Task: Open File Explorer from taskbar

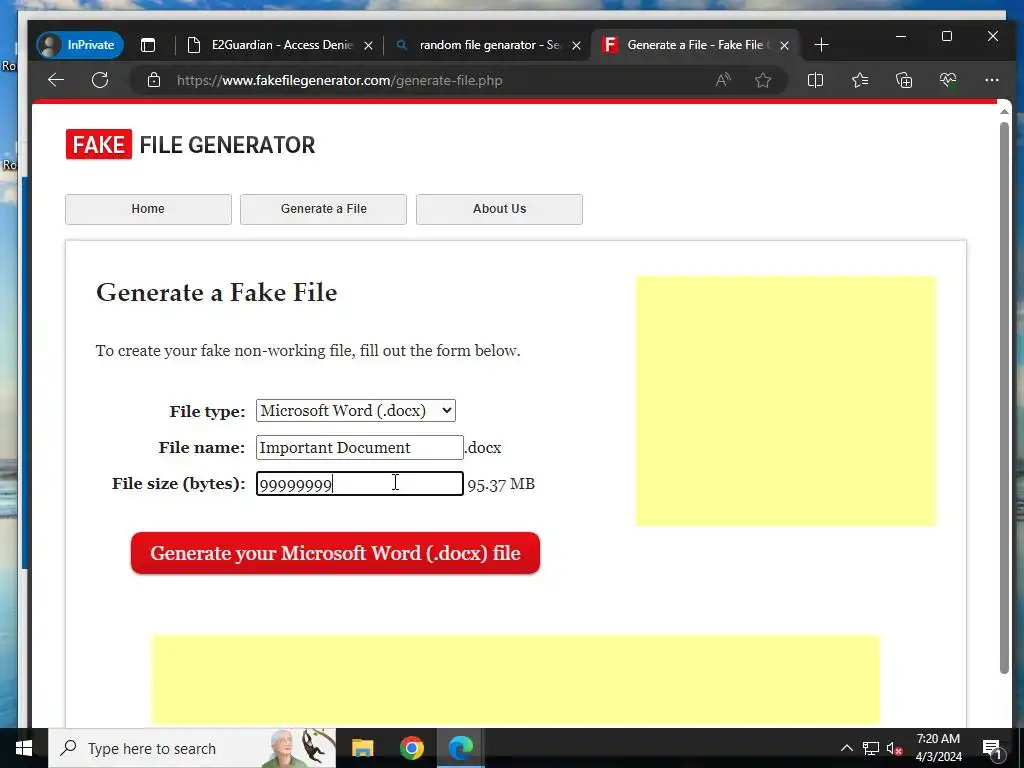Action: point(362,748)
